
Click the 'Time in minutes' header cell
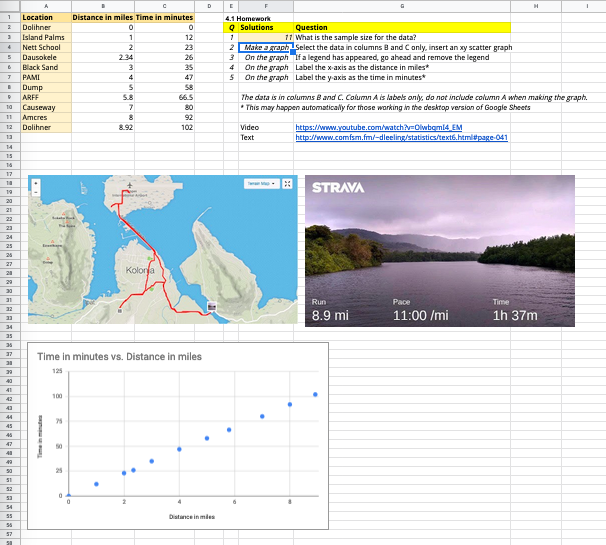point(164,17)
